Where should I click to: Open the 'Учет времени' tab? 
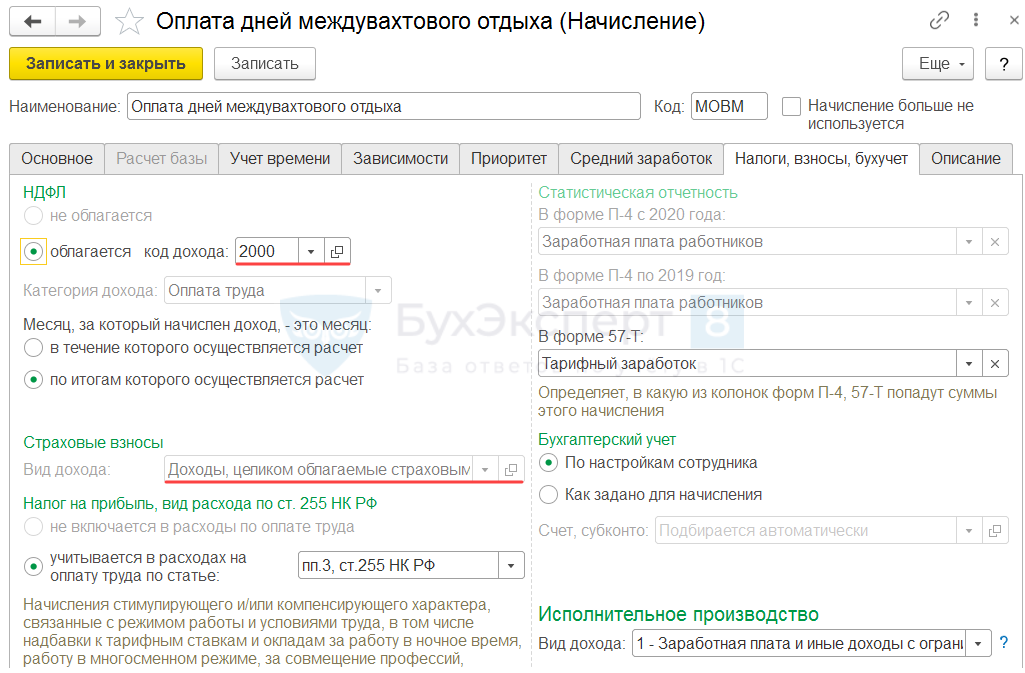[280, 158]
